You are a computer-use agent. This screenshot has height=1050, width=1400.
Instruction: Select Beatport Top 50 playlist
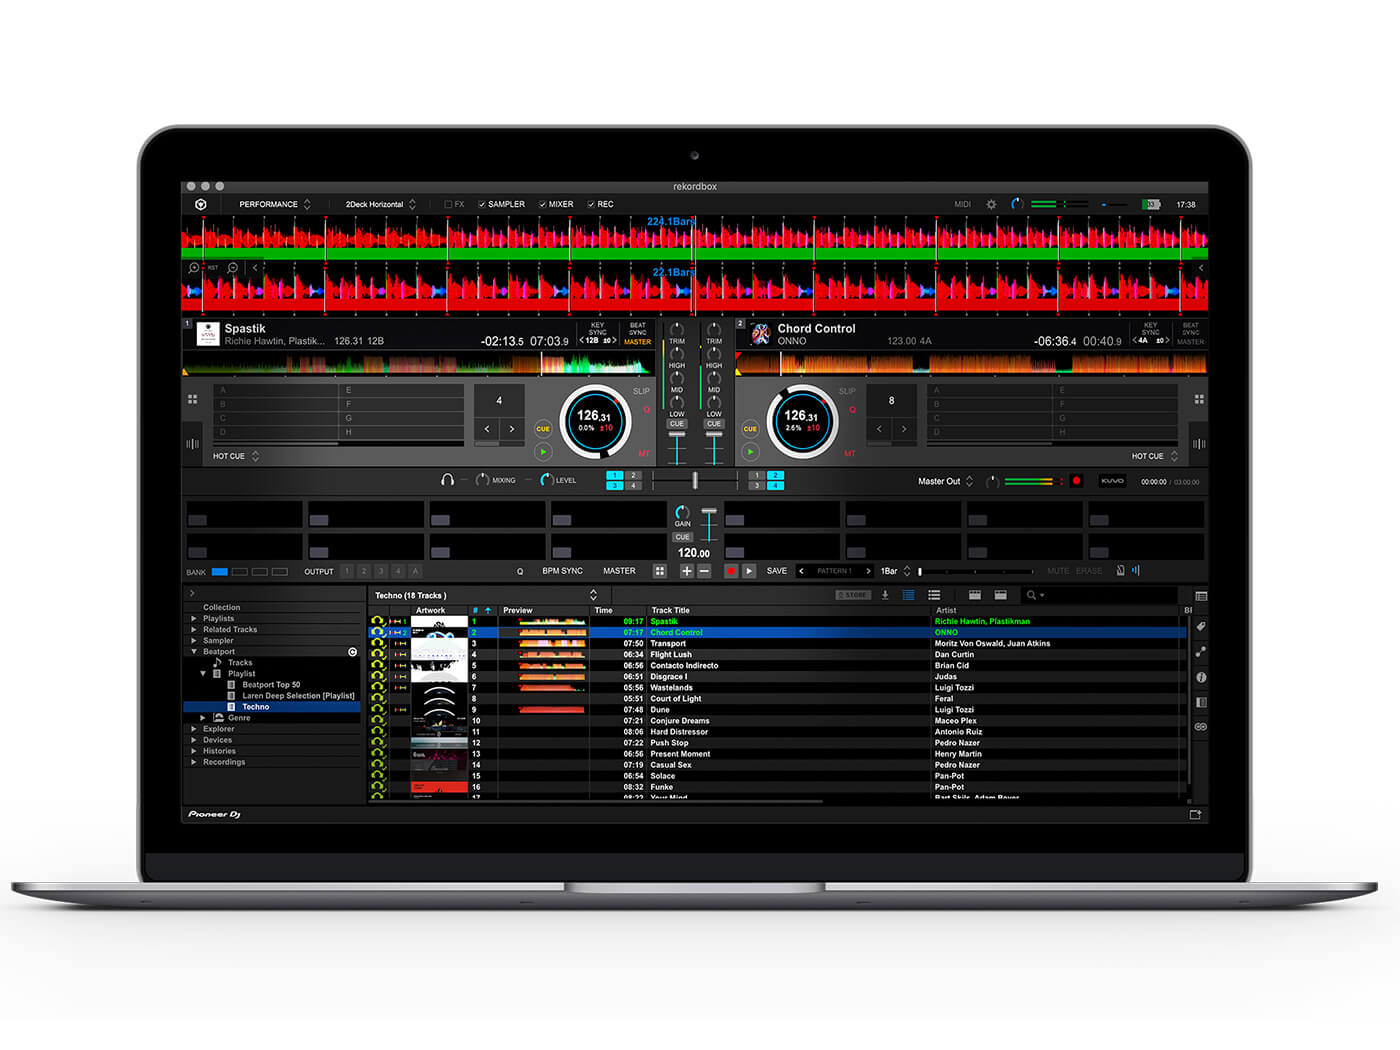pos(271,685)
